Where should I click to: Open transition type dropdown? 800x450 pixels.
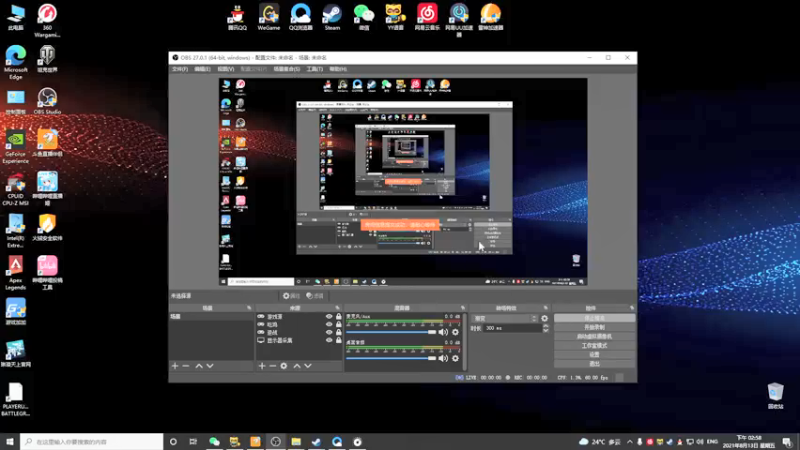tap(504, 318)
